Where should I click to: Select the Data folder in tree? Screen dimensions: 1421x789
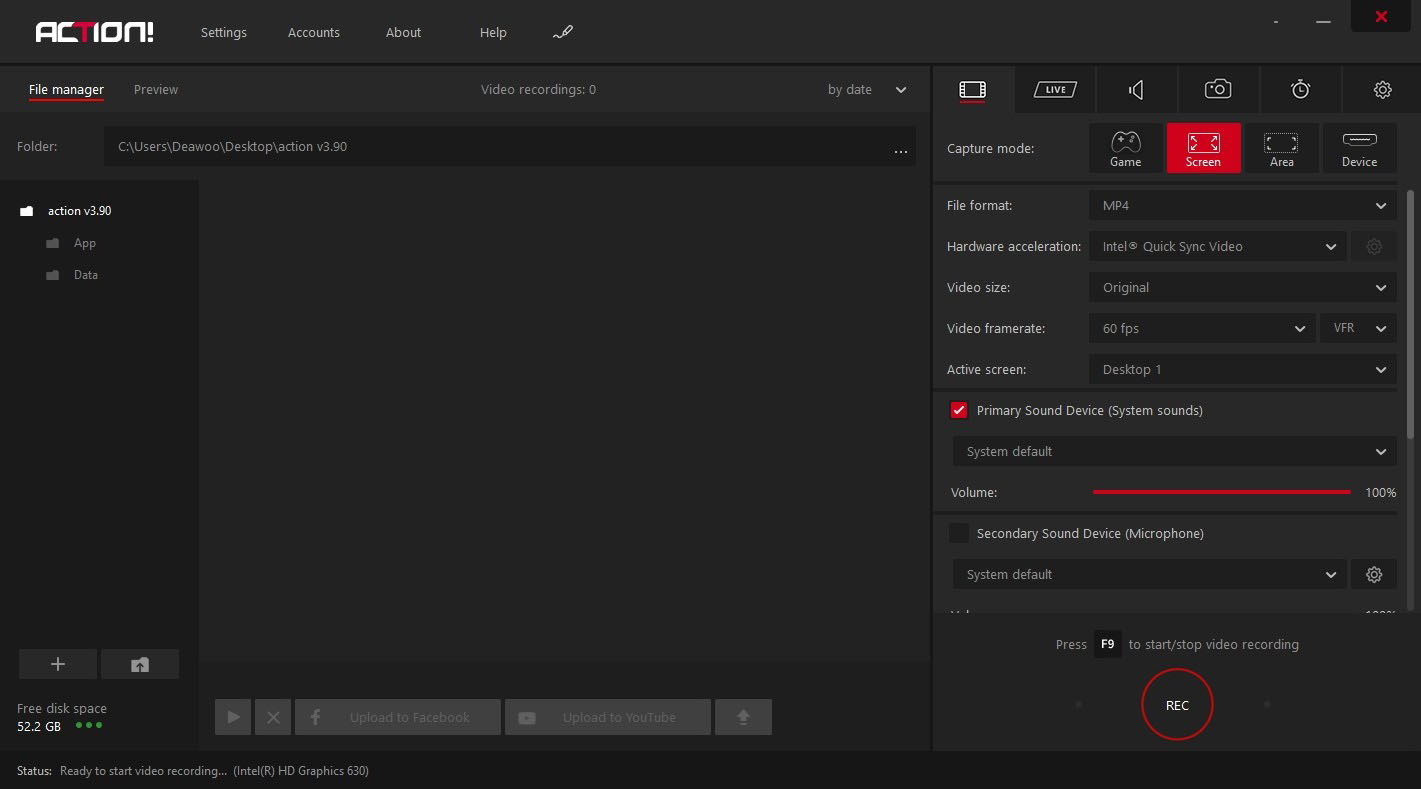tap(86, 275)
